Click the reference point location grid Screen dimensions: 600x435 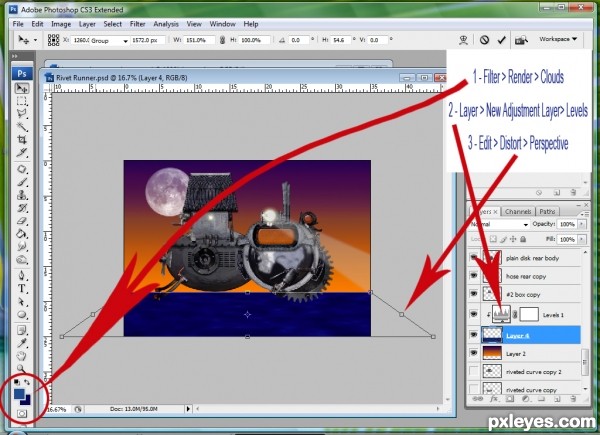coord(53,40)
